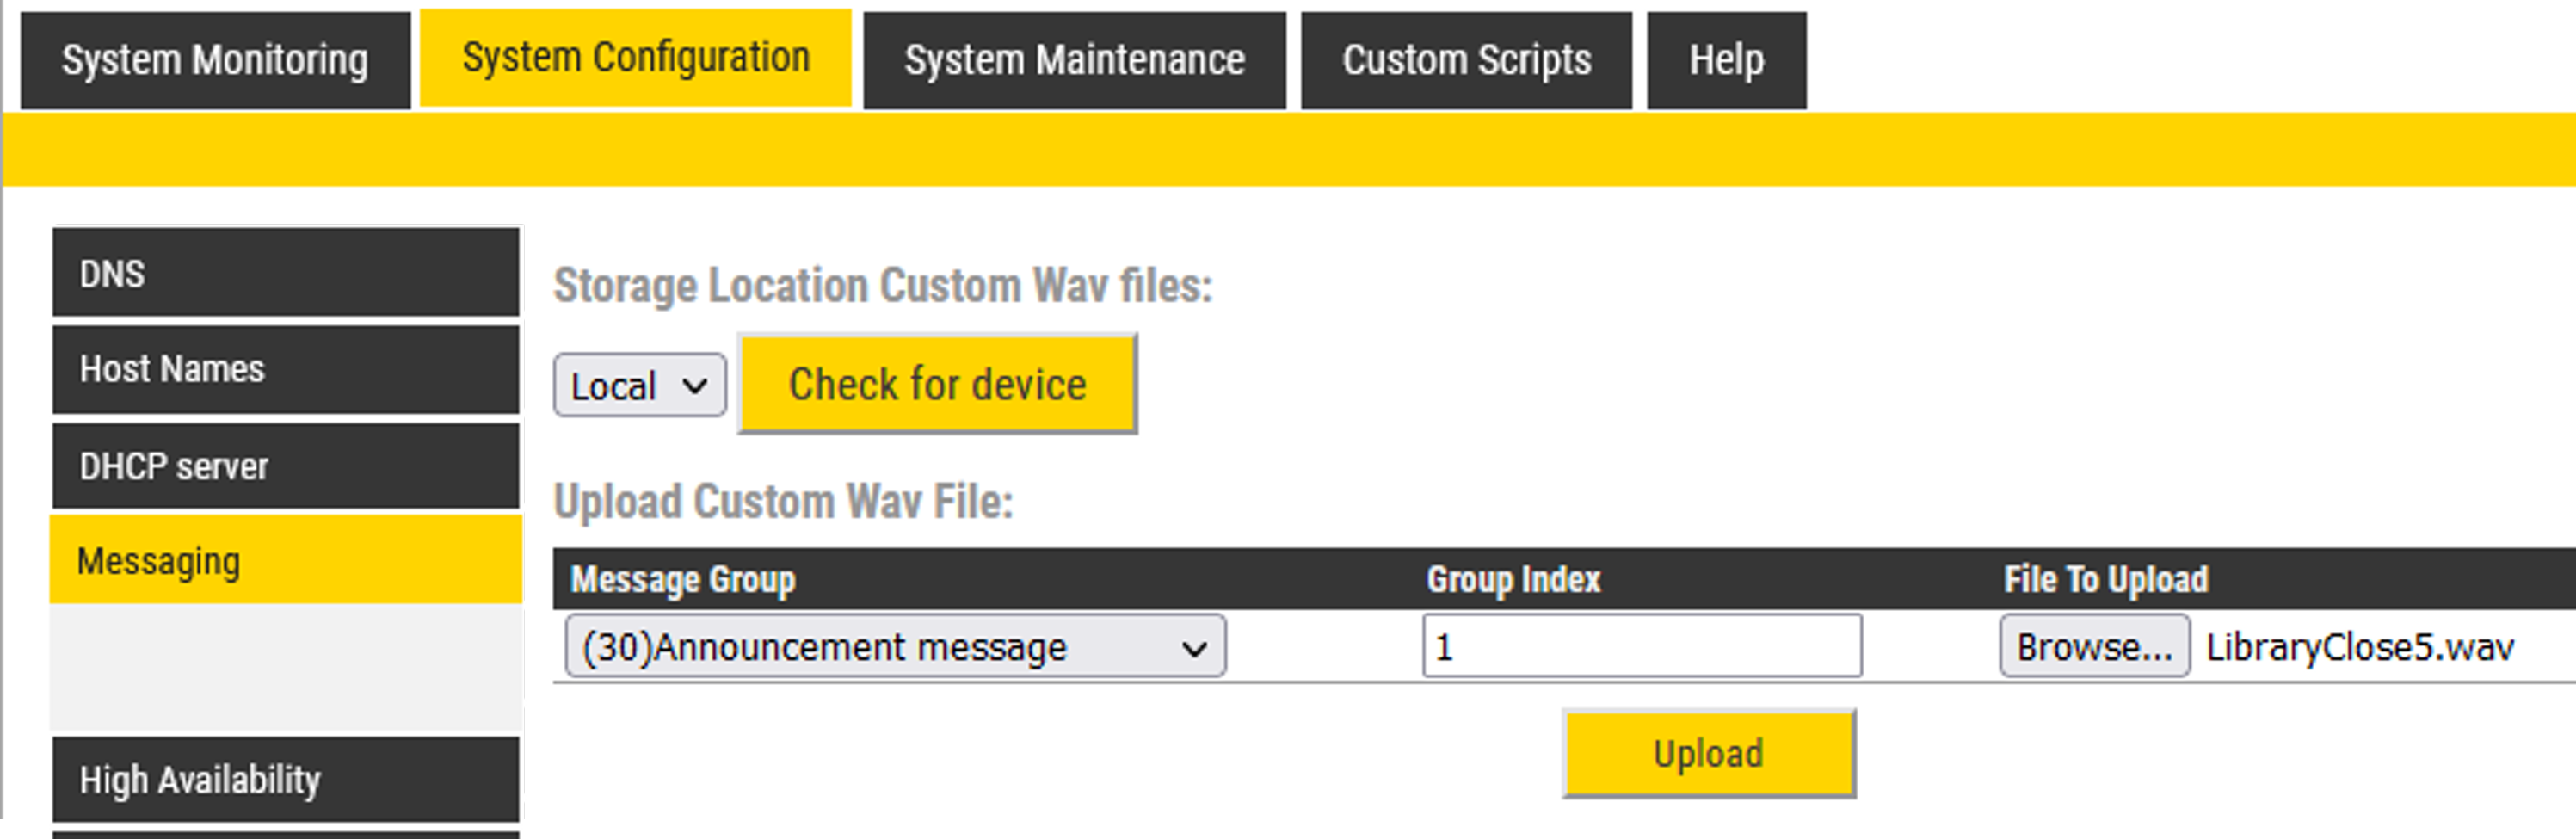
Task: Select the System Configuration tab
Action: [x=635, y=58]
